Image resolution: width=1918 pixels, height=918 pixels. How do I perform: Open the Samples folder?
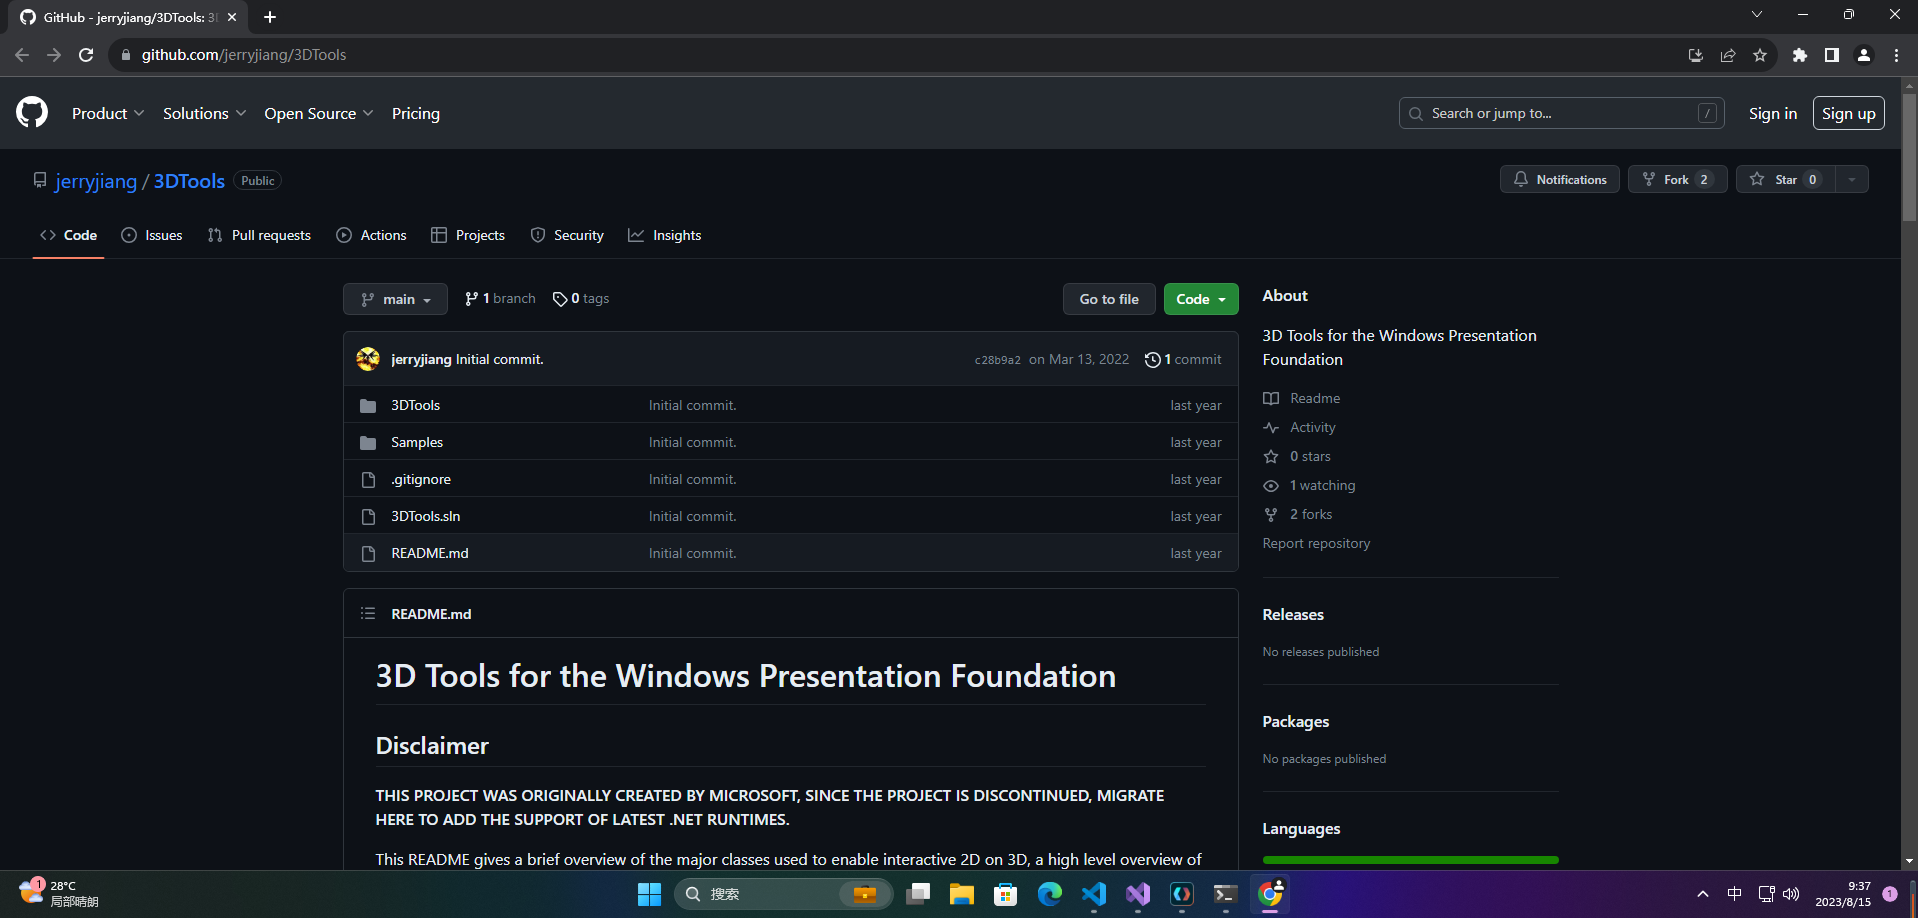point(417,442)
